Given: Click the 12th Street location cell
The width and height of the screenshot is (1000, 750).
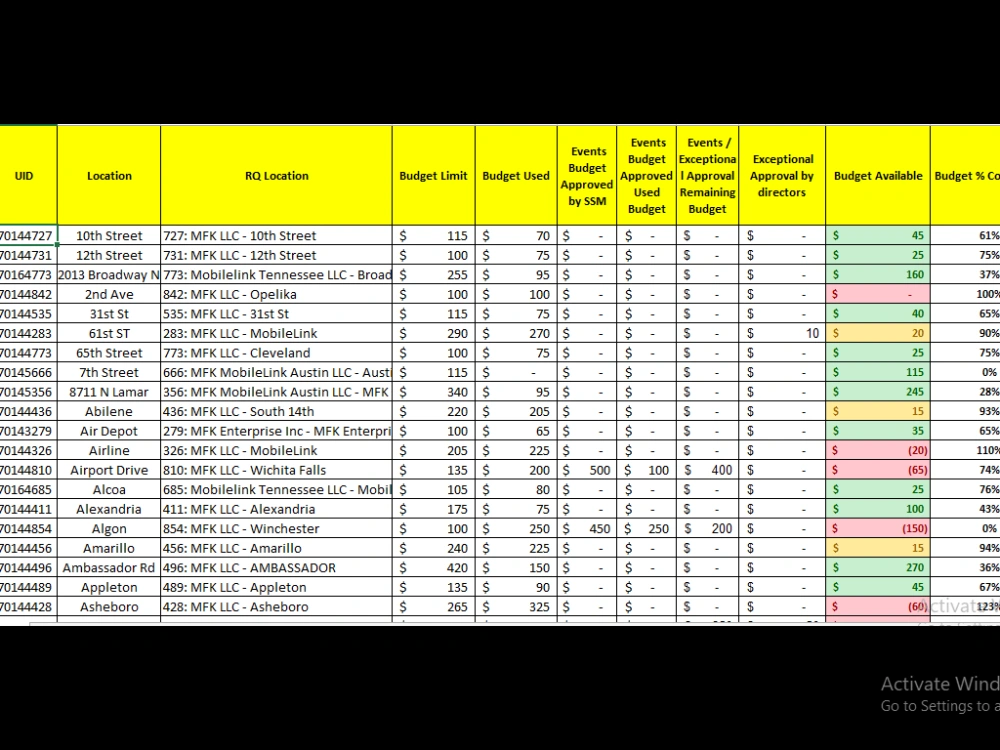Looking at the screenshot, I should (109, 255).
